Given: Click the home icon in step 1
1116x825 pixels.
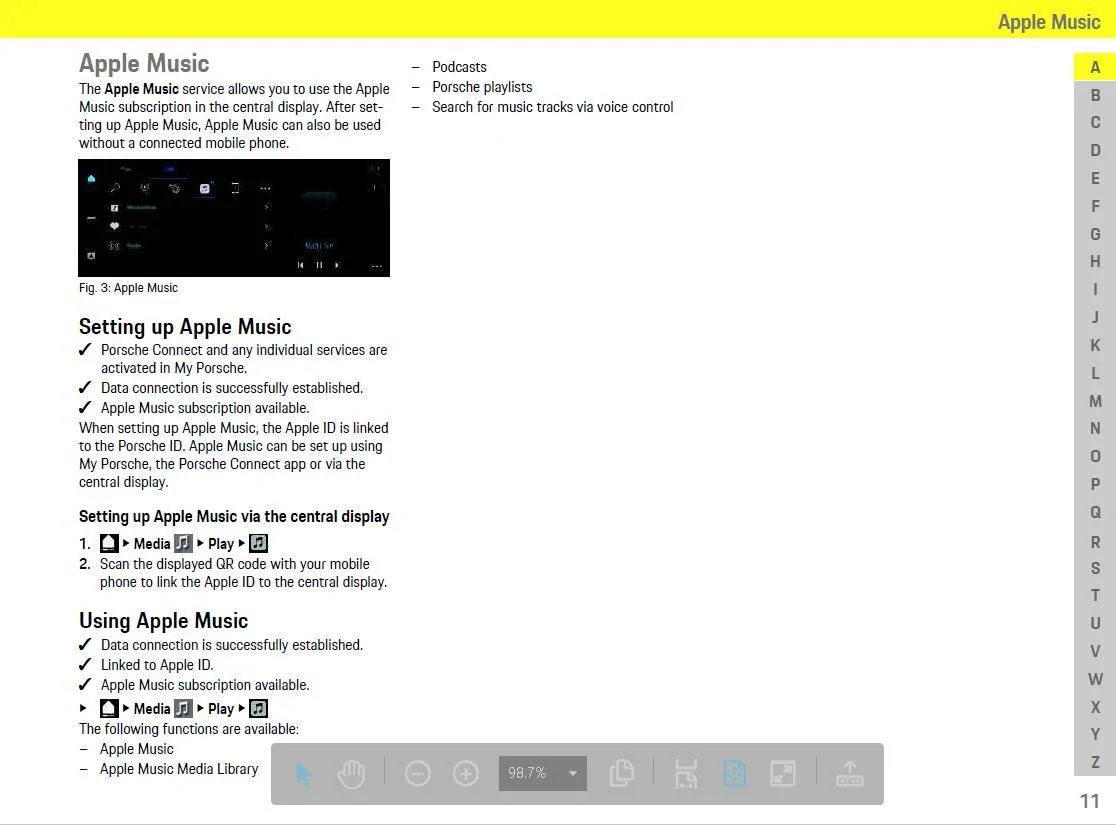Looking at the screenshot, I should coord(109,543).
